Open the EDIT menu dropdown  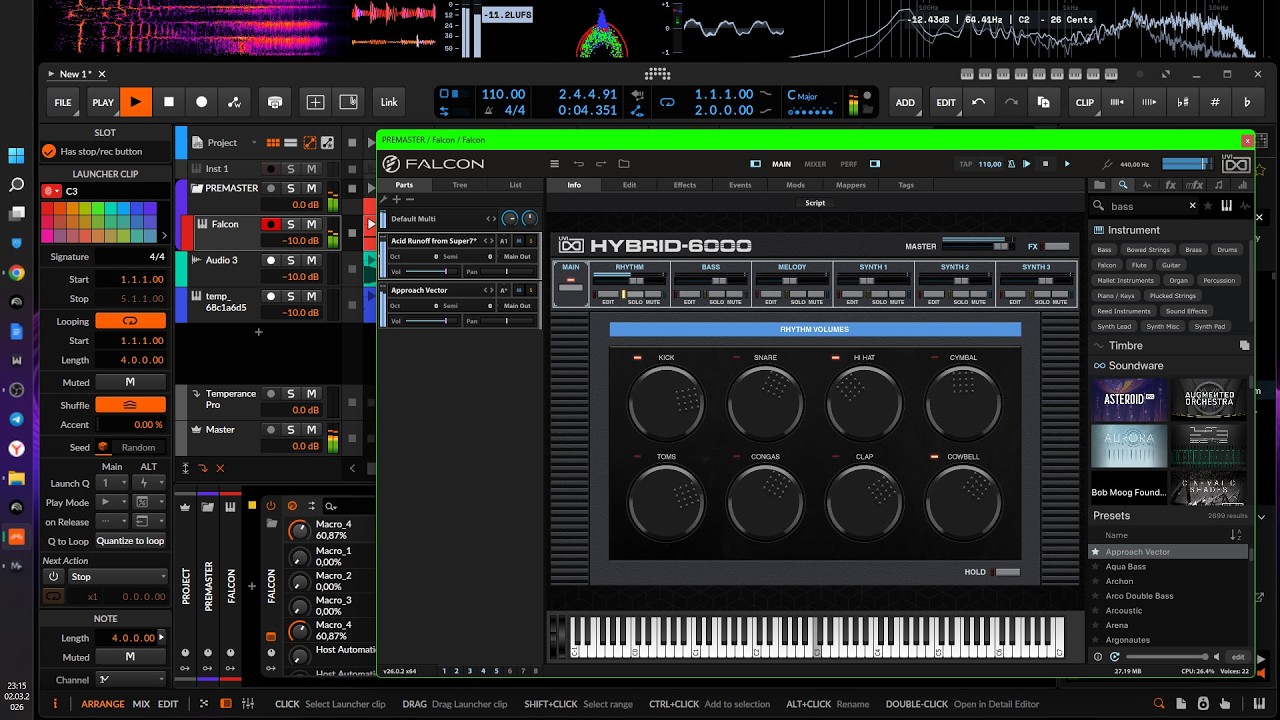click(x=946, y=102)
